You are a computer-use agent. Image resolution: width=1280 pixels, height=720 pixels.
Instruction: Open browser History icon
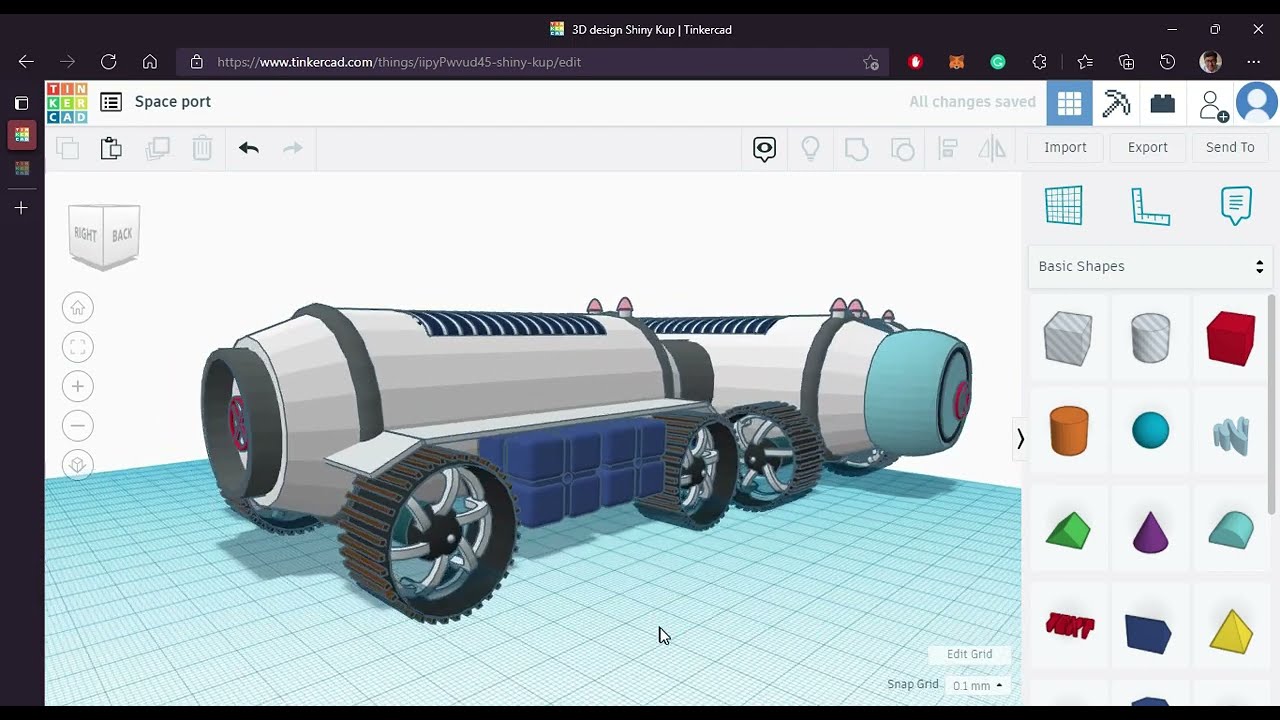(1167, 62)
